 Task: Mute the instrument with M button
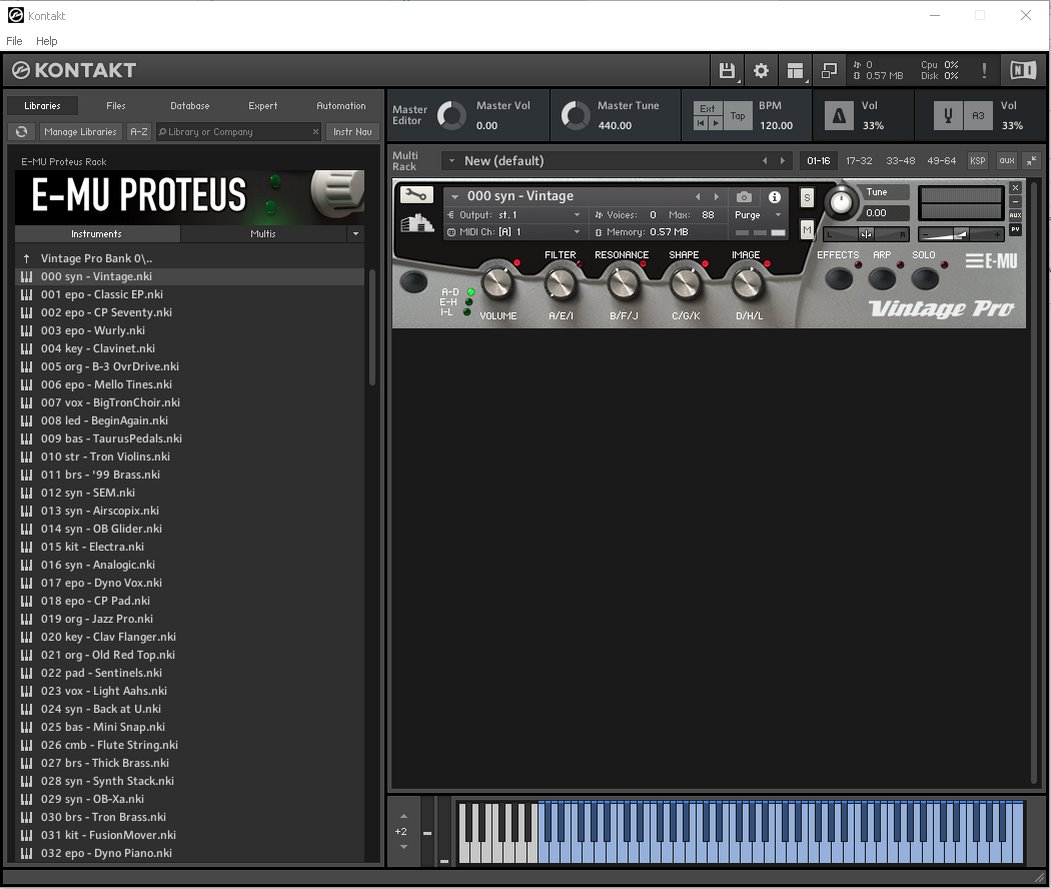click(x=807, y=230)
